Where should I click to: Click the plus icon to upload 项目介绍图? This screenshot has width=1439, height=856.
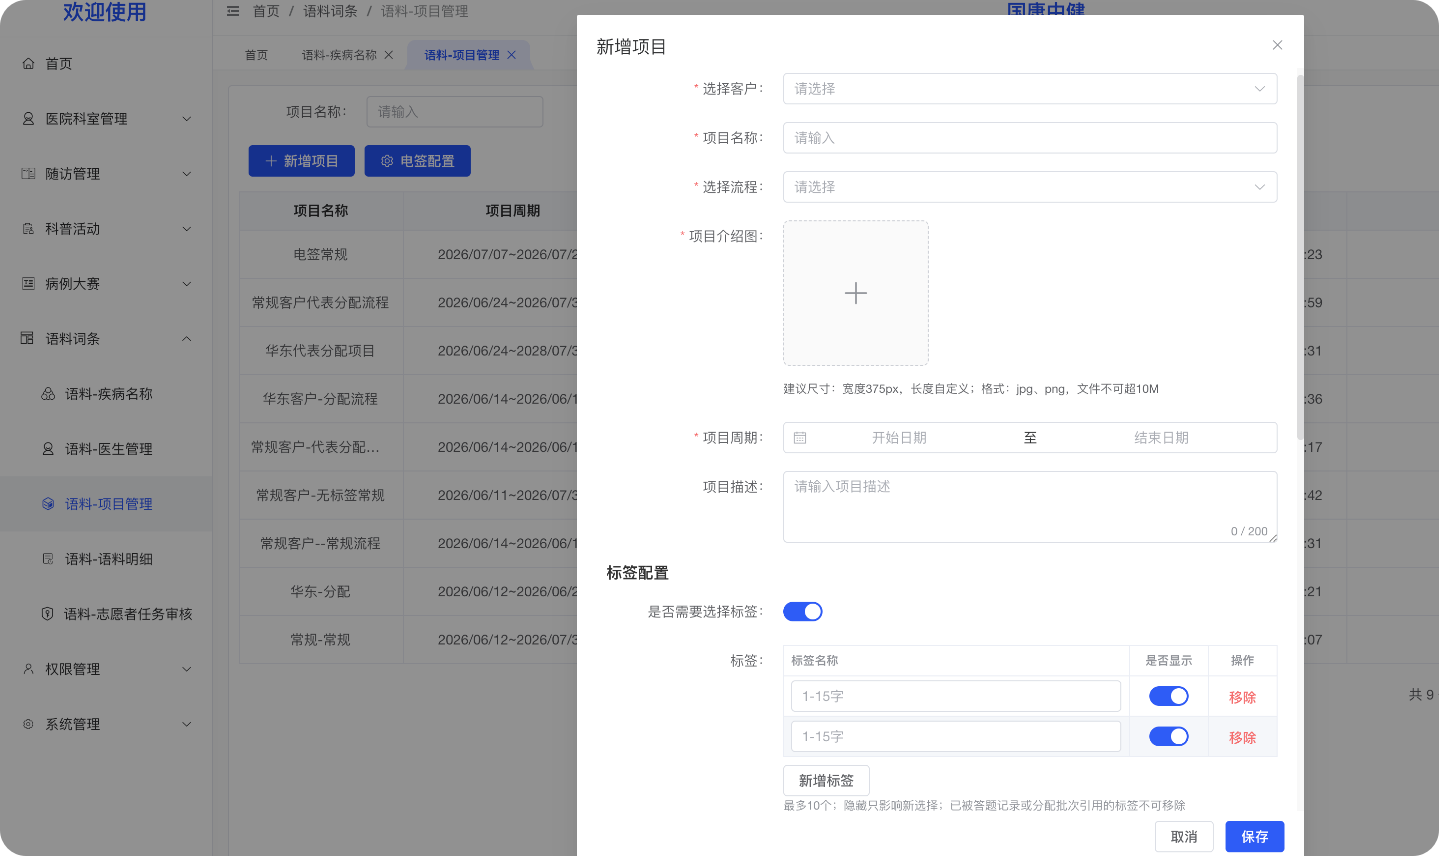(856, 293)
